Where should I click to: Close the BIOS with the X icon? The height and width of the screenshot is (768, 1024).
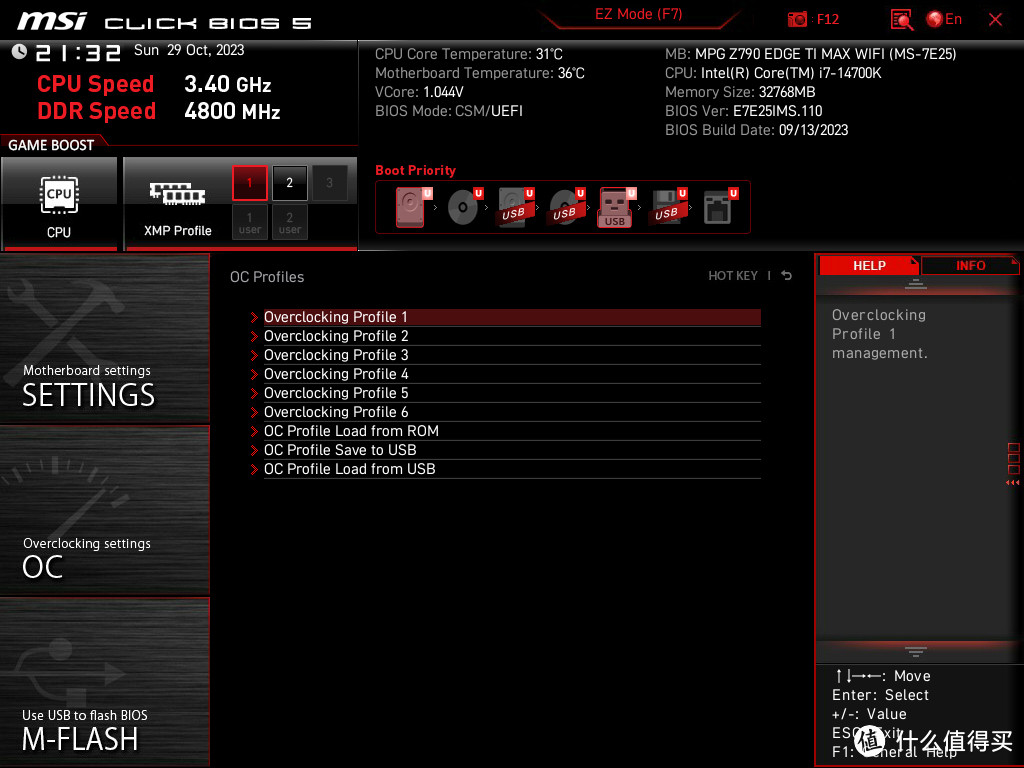pyautogui.click(x=995, y=20)
